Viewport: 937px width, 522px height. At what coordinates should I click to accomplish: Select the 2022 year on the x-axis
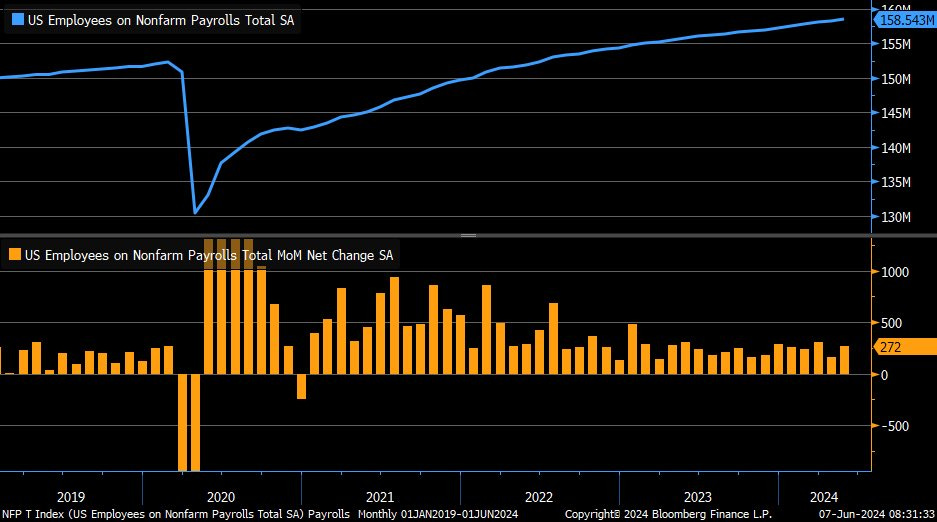coord(538,496)
